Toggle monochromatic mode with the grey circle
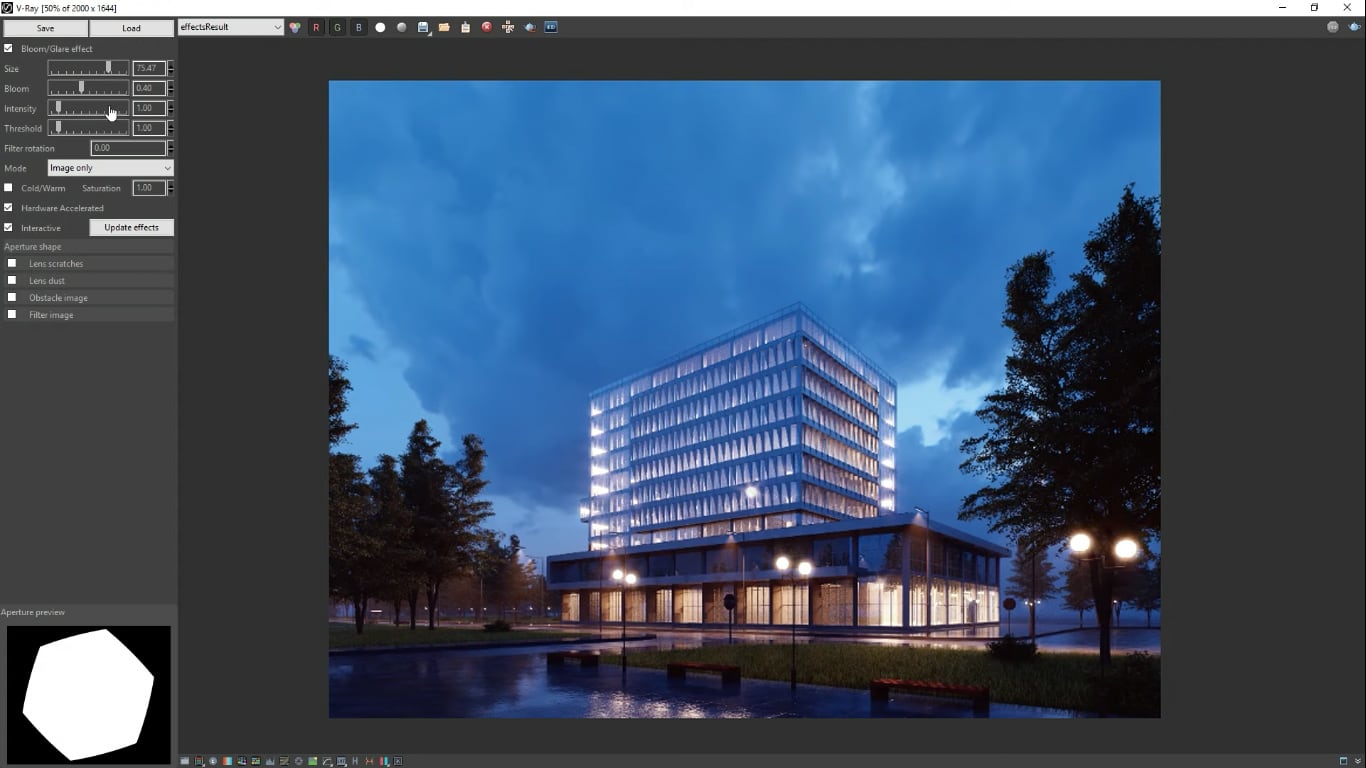1366x768 pixels. coord(401,27)
